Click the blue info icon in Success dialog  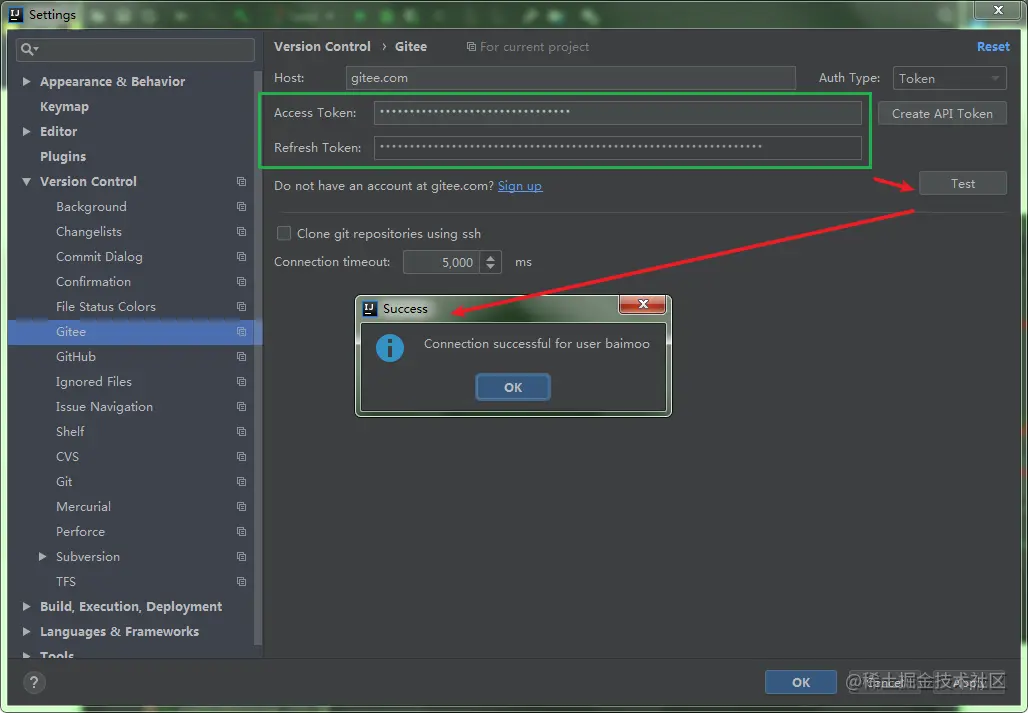coord(389,348)
